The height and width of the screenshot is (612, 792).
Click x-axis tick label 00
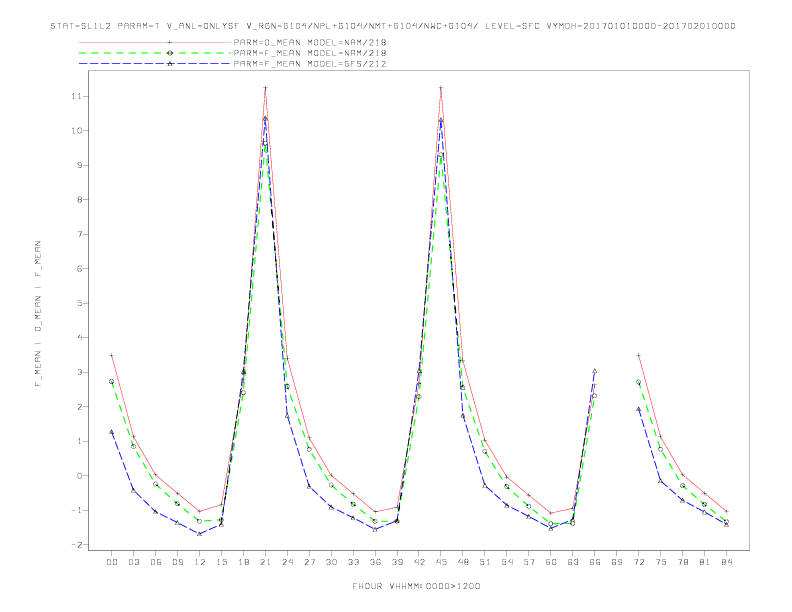(112, 562)
